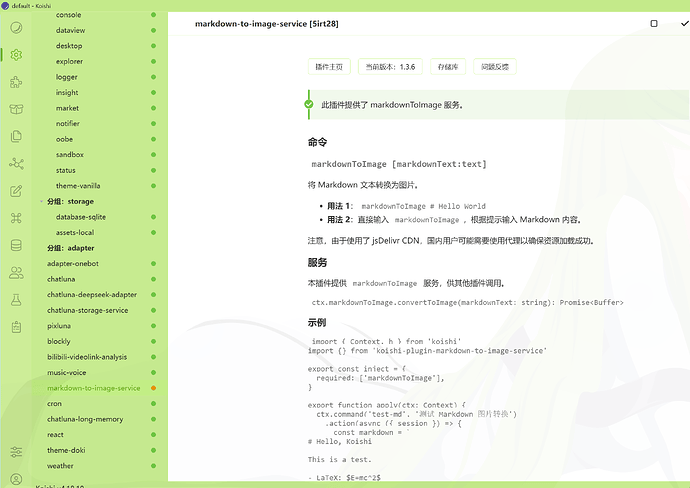Open the flask experiment icon
The height and width of the screenshot is (488, 690).
point(16,300)
